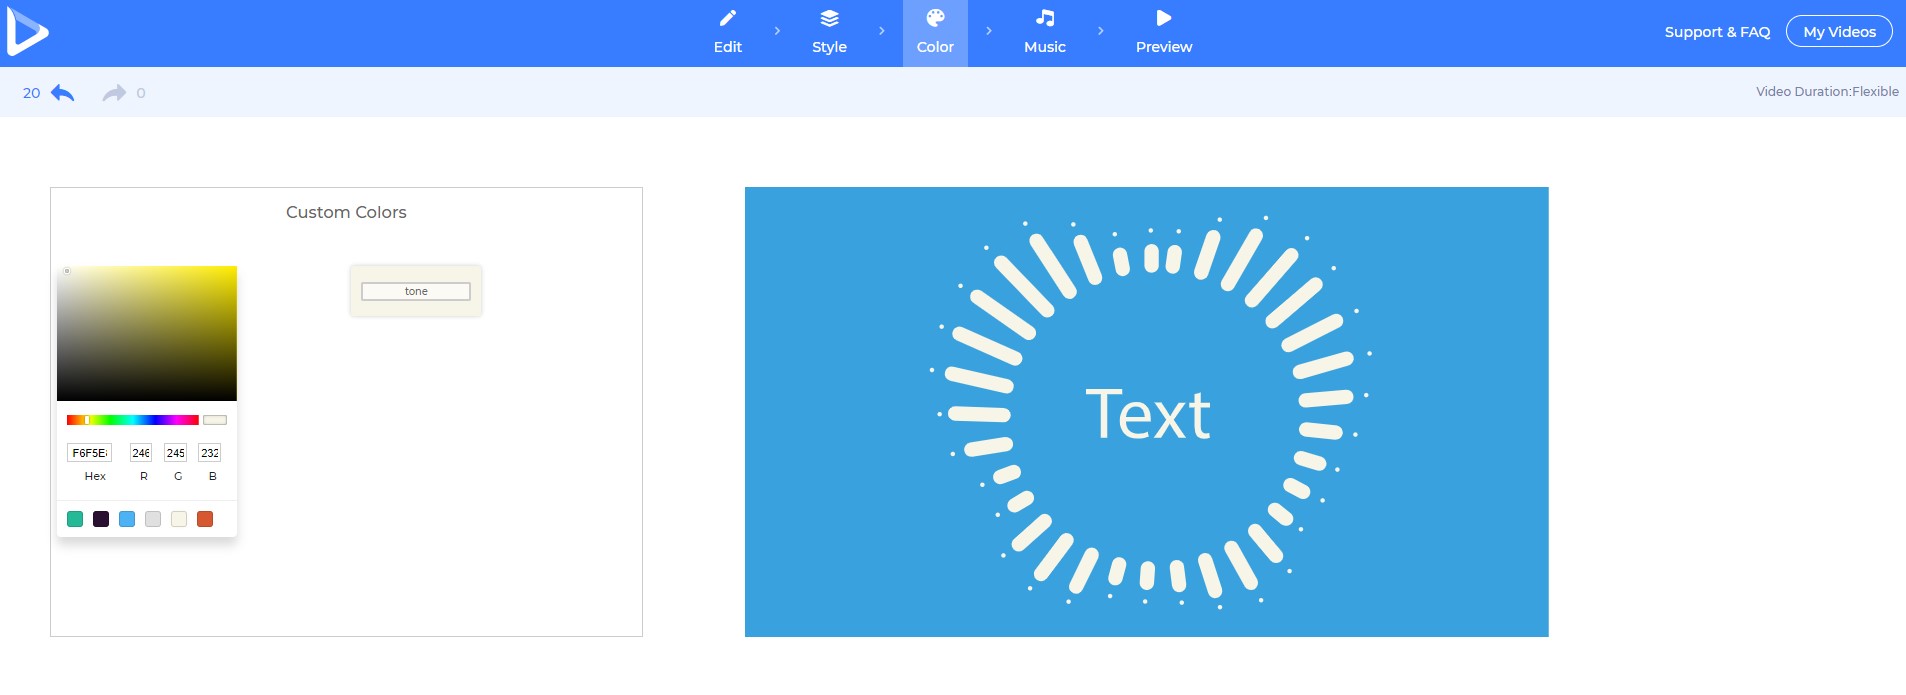Click the redo arrow icon
The image size is (1906, 695).
tap(114, 93)
